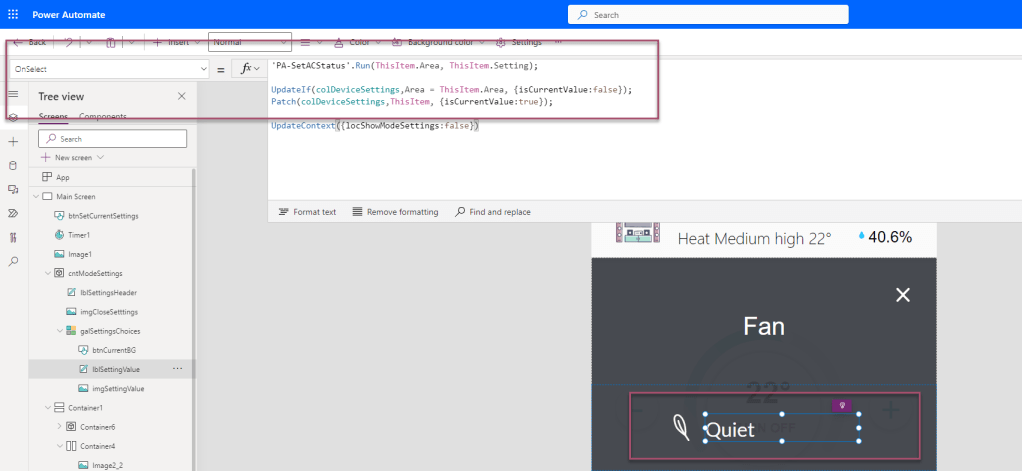Open the Data sources sidebar icon
Image resolution: width=1022 pixels, height=471 pixels.
[13, 165]
